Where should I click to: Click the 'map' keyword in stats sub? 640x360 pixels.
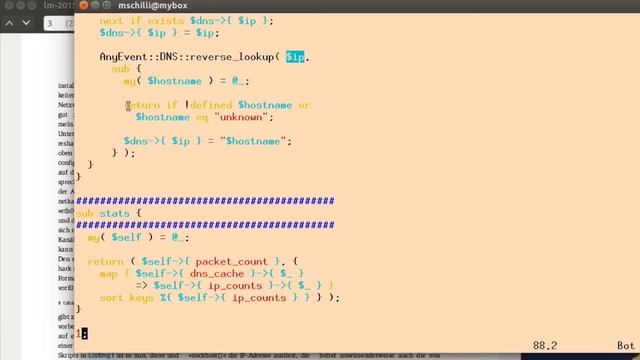108,273
